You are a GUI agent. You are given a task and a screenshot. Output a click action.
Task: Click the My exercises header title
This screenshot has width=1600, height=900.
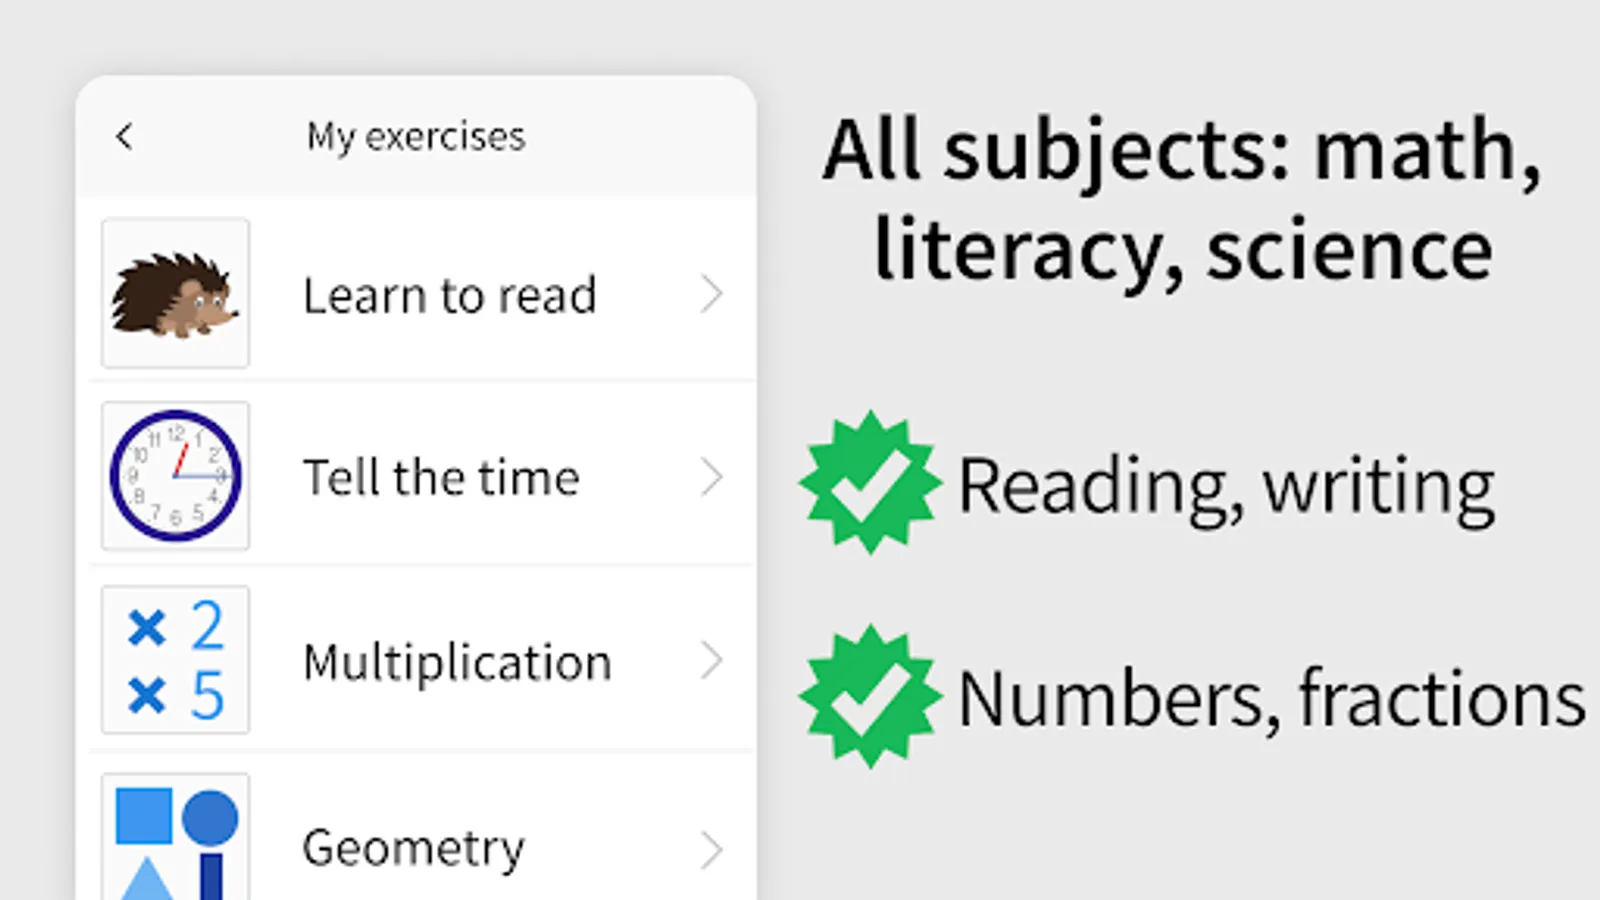pos(416,137)
